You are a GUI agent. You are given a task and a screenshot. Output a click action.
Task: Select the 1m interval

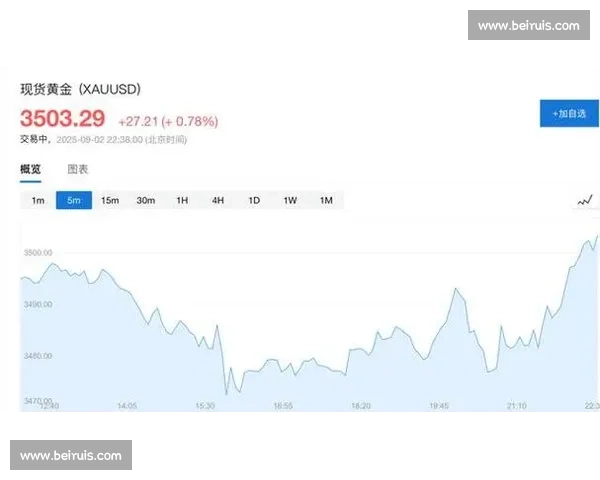click(x=38, y=201)
